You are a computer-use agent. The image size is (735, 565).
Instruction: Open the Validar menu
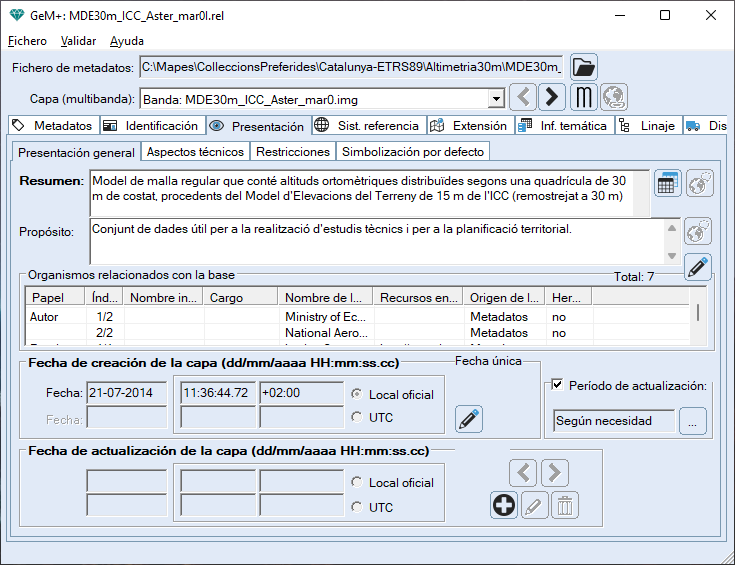(78, 41)
